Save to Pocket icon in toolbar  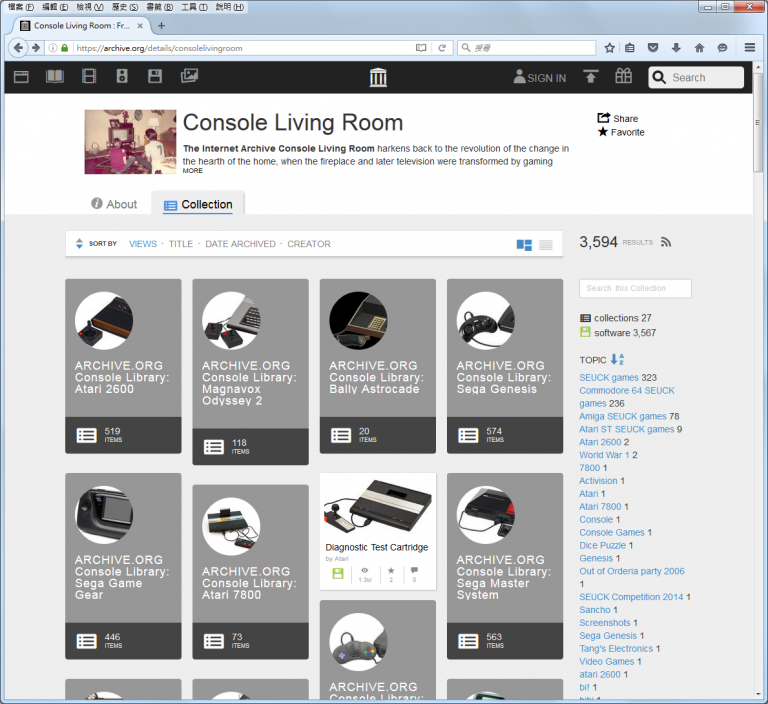point(653,48)
